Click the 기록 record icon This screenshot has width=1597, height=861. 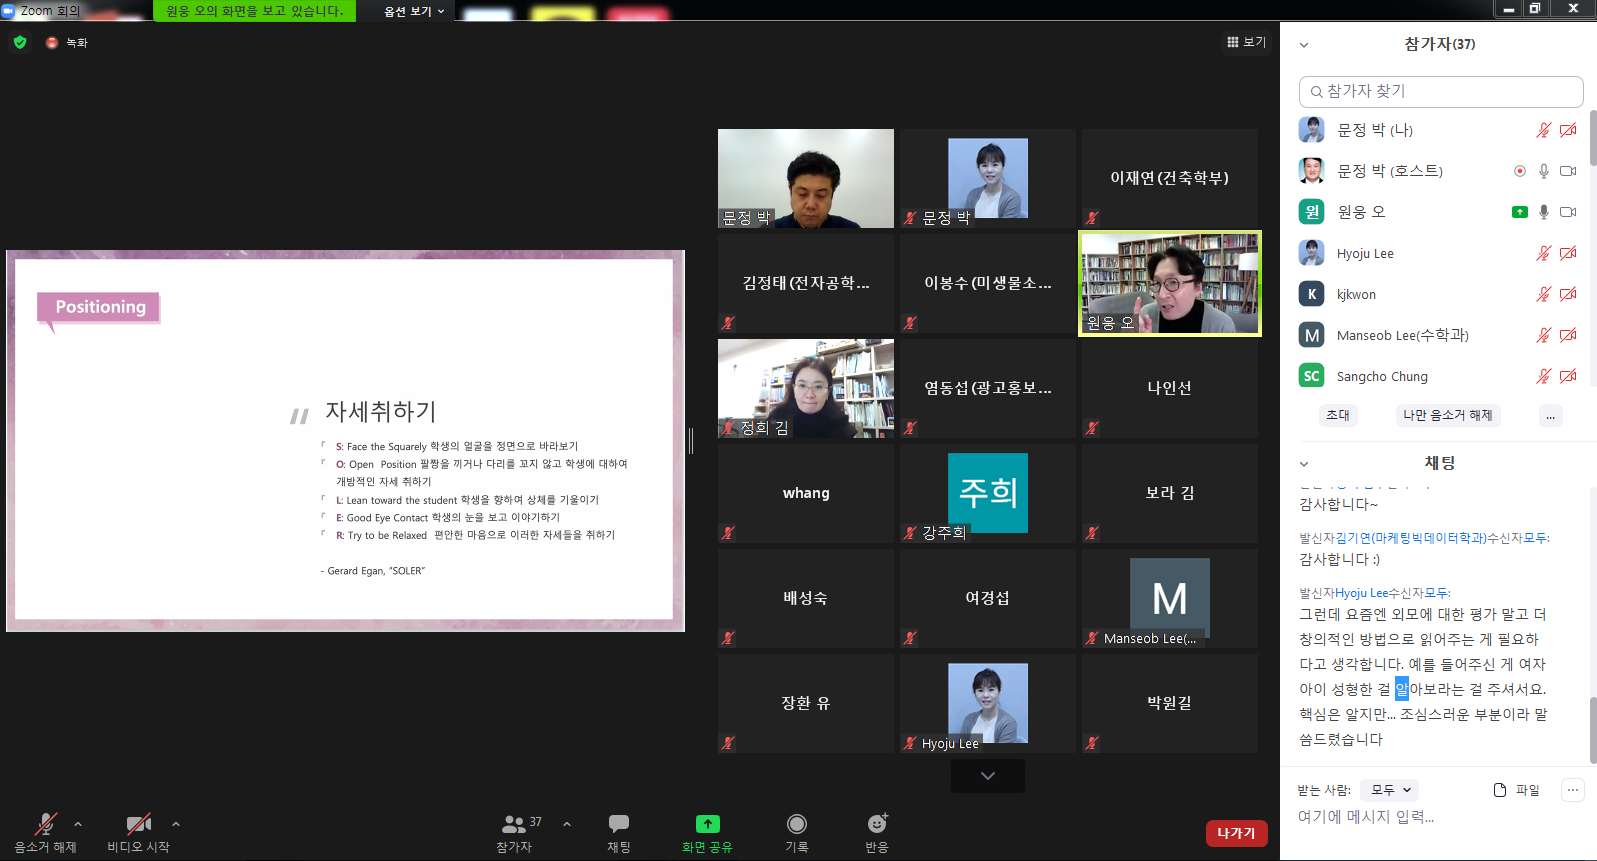click(x=797, y=824)
